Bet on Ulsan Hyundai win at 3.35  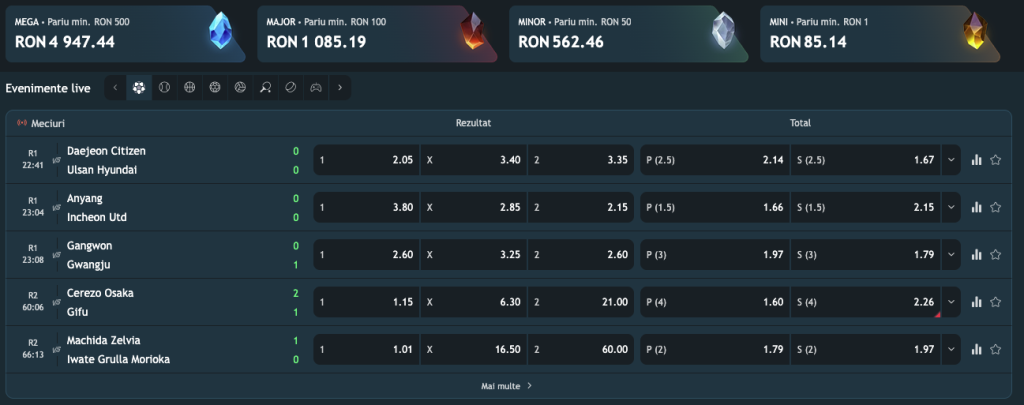pyautogui.click(x=581, y=160)
